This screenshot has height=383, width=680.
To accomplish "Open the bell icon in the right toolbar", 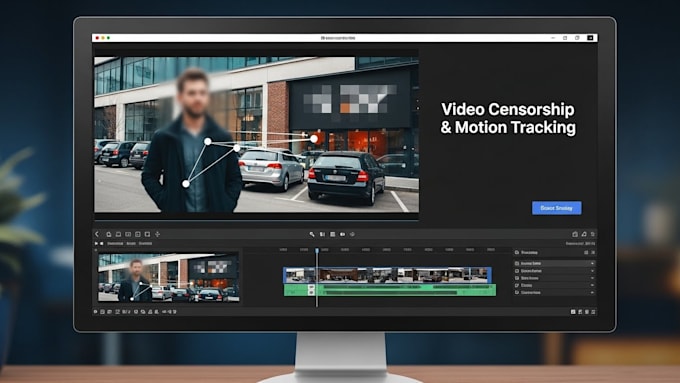I will 584,234.
